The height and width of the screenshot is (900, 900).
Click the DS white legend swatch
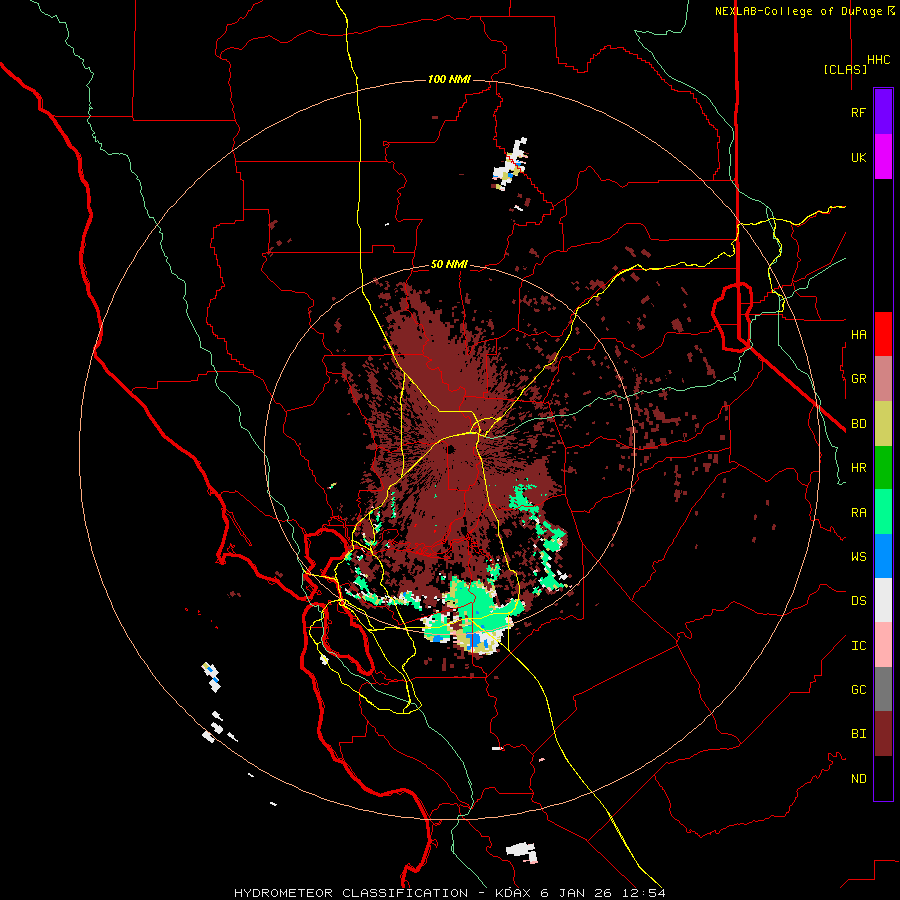[x=883, y=600]
